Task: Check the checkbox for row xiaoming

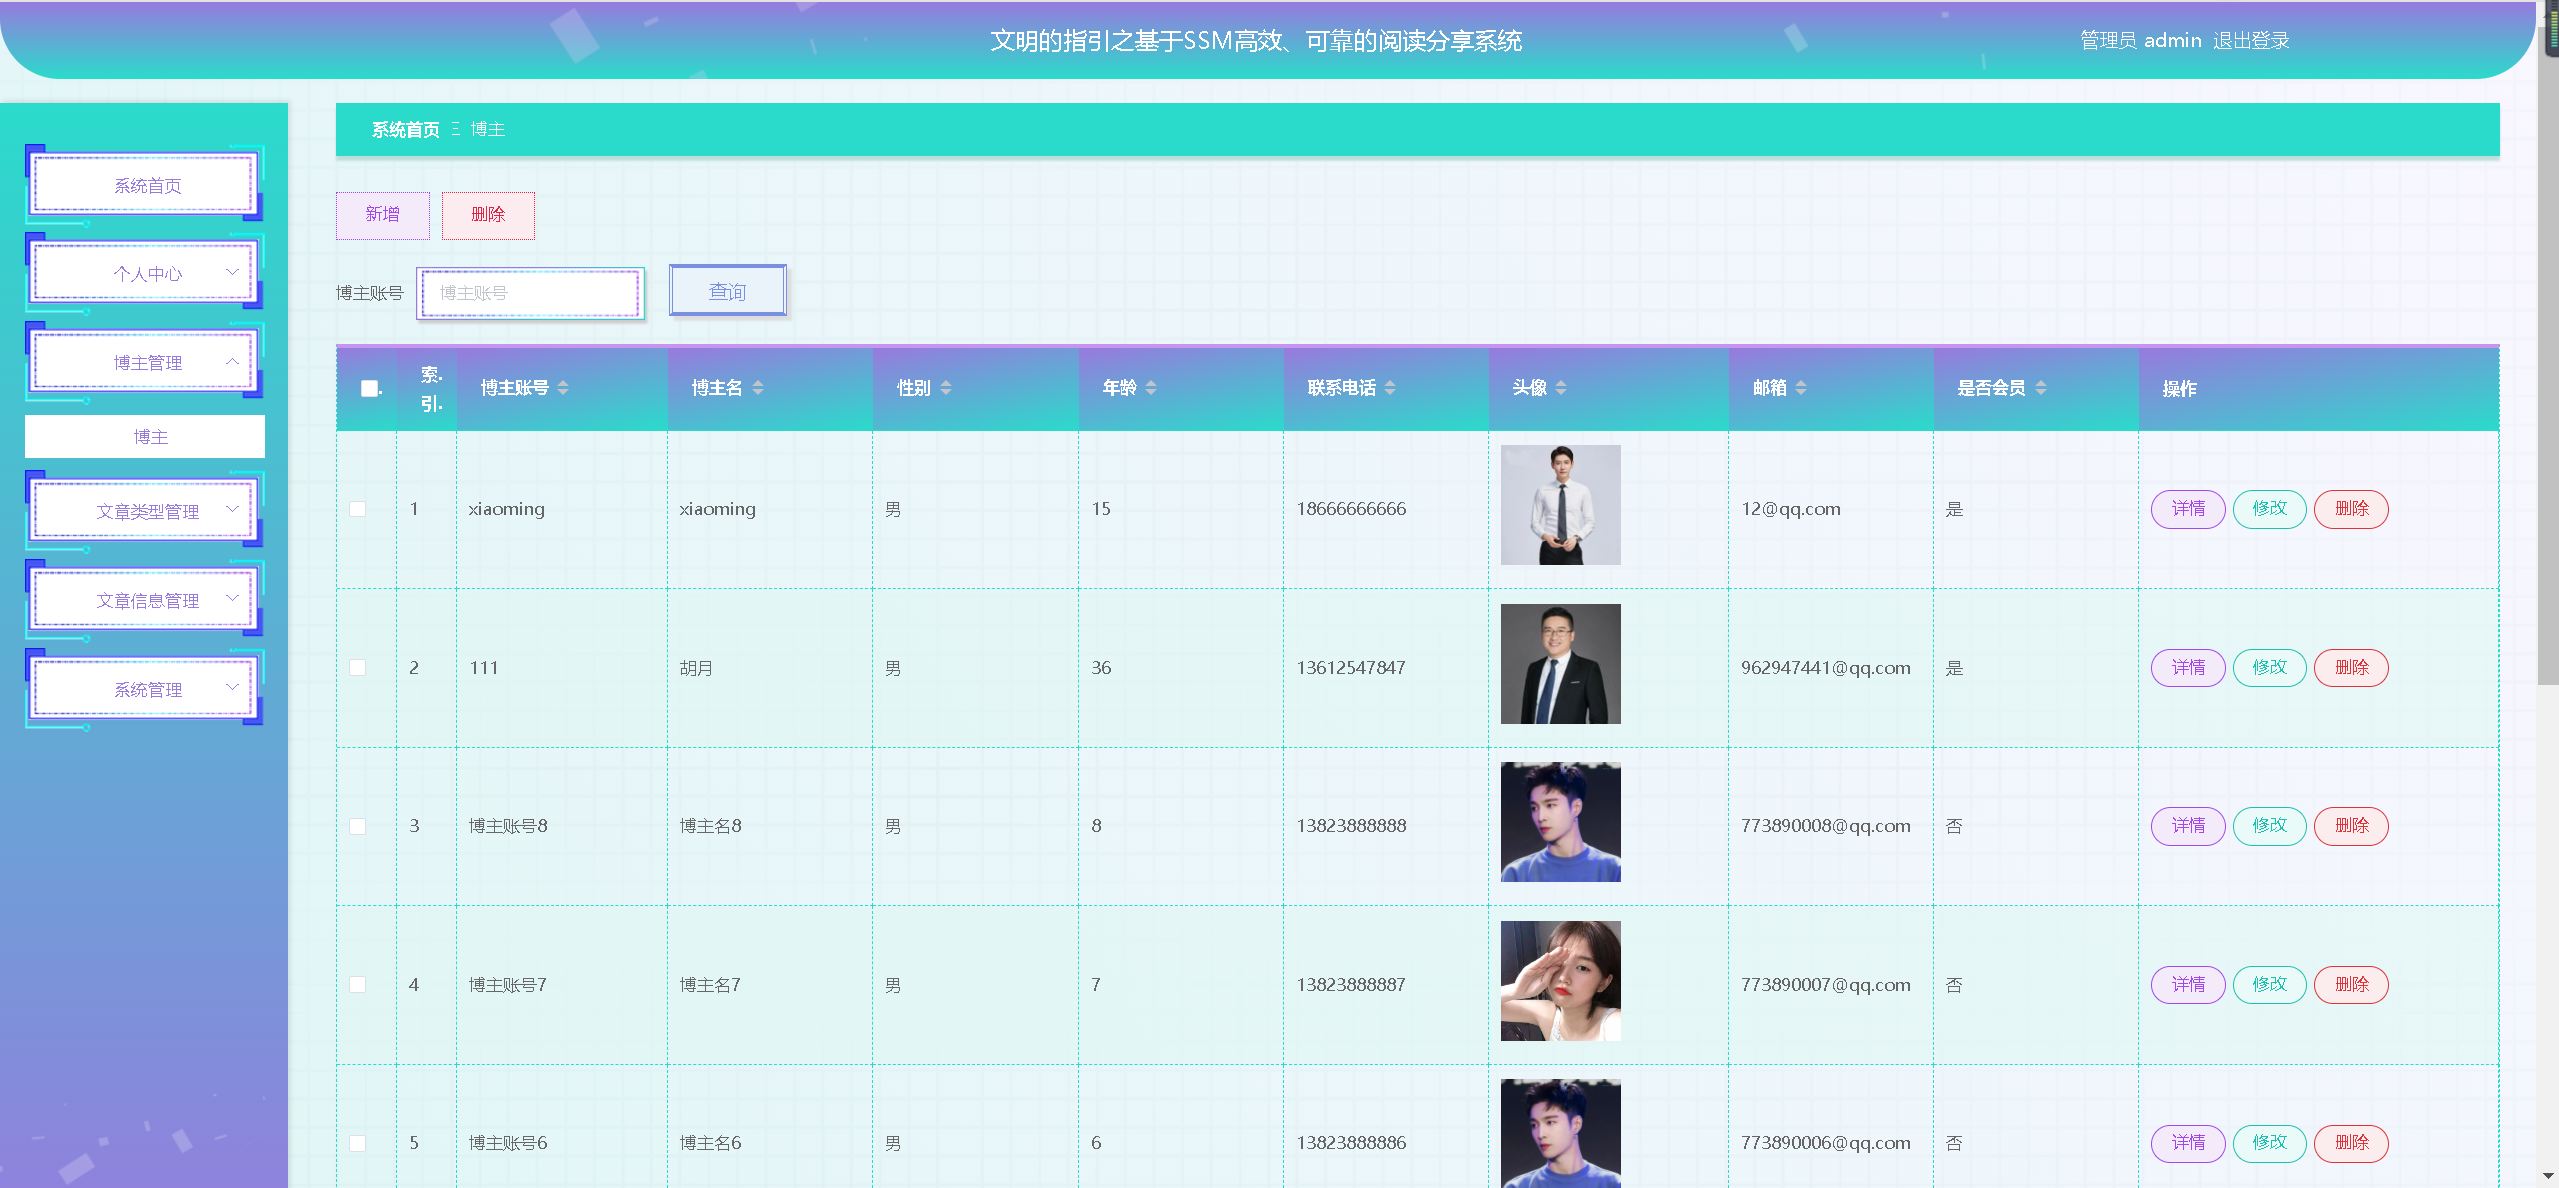Action: 357,509
